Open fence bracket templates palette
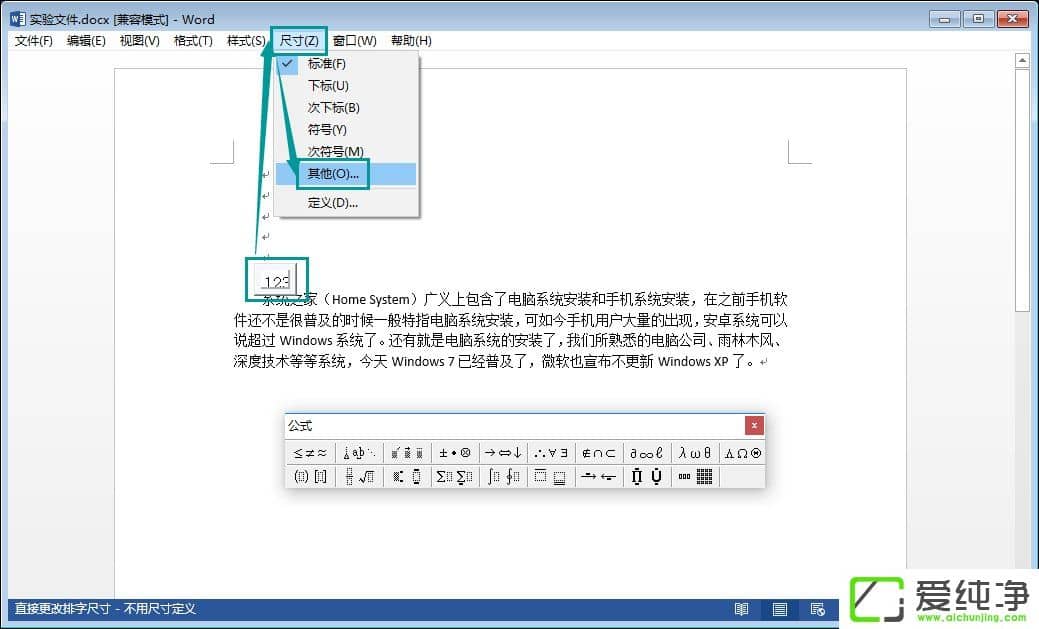Image resolution: width=1039 pixels, height=629 pixels. pos(310,477)
